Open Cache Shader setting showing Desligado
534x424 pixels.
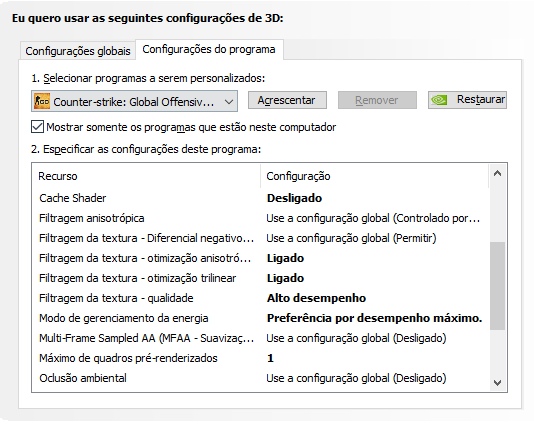pos(294,198)
